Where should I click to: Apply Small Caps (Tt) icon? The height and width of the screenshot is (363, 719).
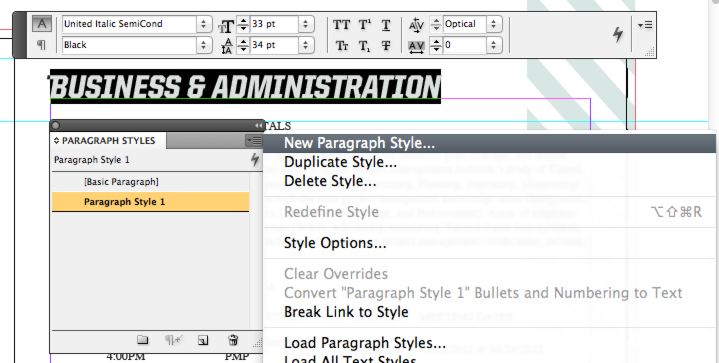[342, 45]
